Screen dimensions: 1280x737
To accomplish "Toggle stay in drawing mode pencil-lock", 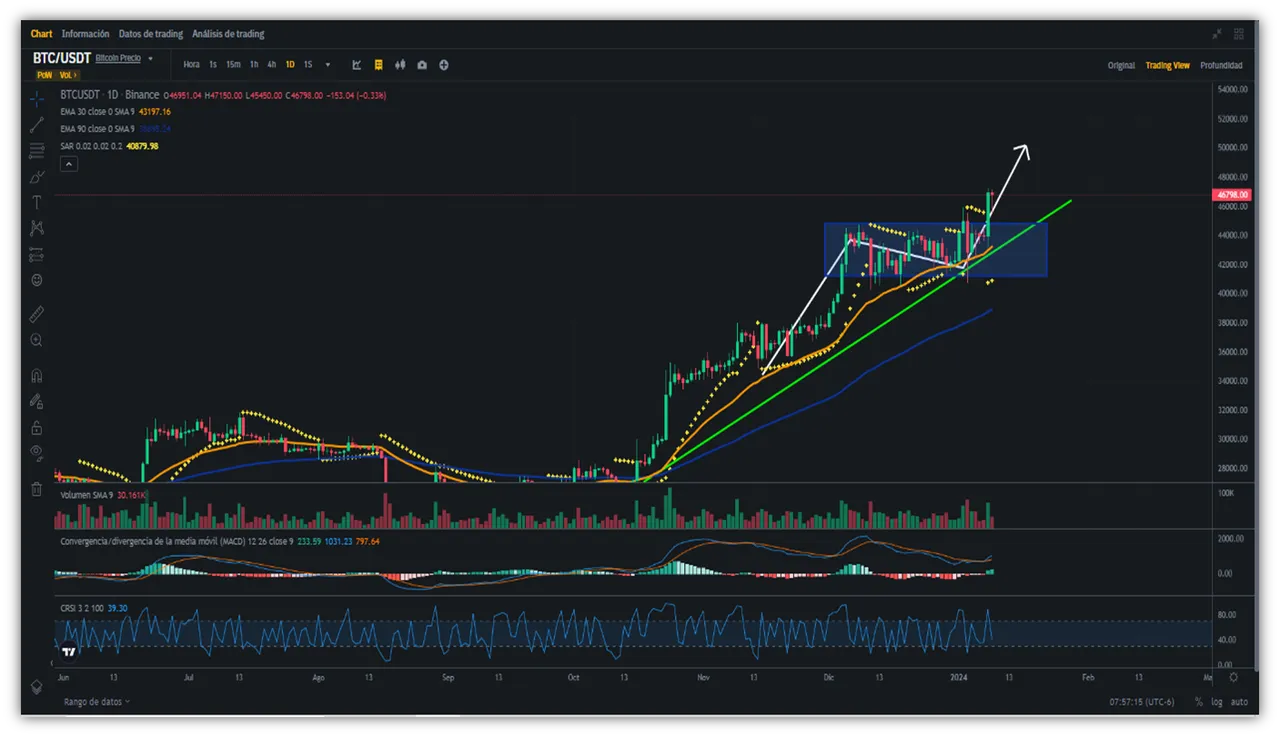I will [x=37, y=402].
